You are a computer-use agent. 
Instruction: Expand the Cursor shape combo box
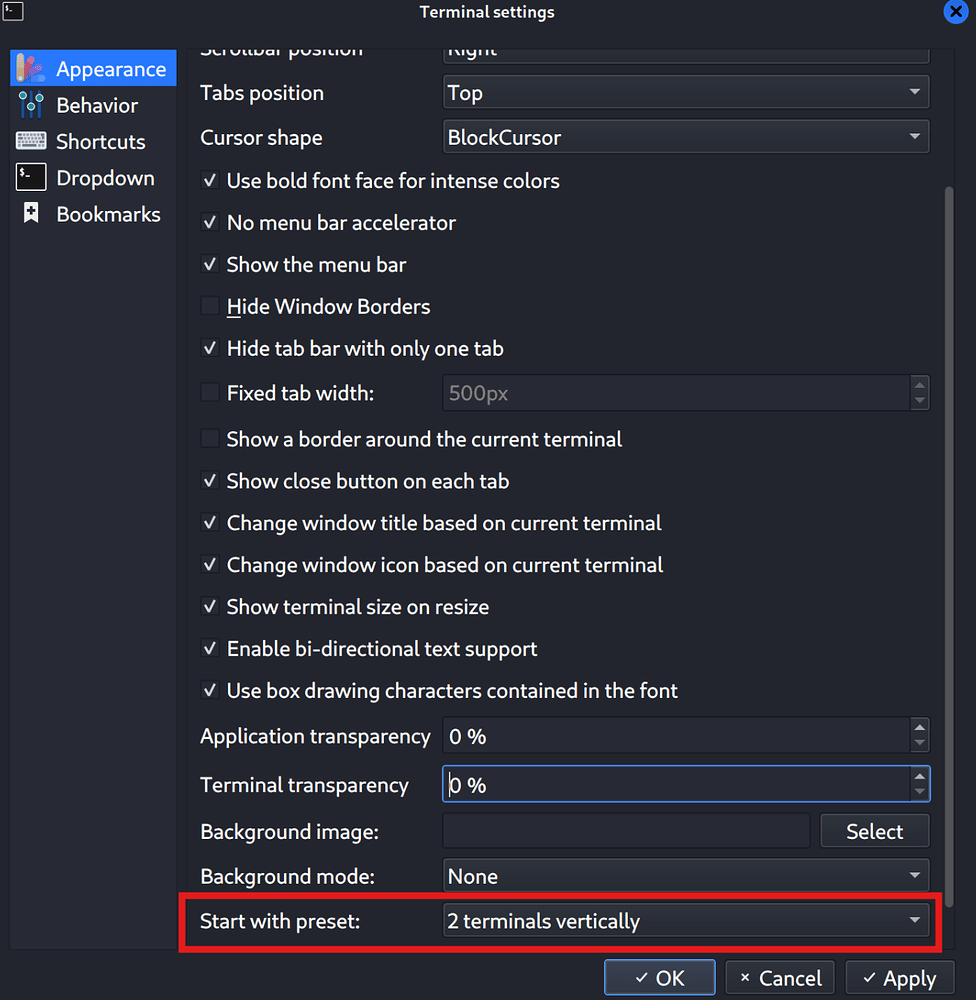[686, 137]
